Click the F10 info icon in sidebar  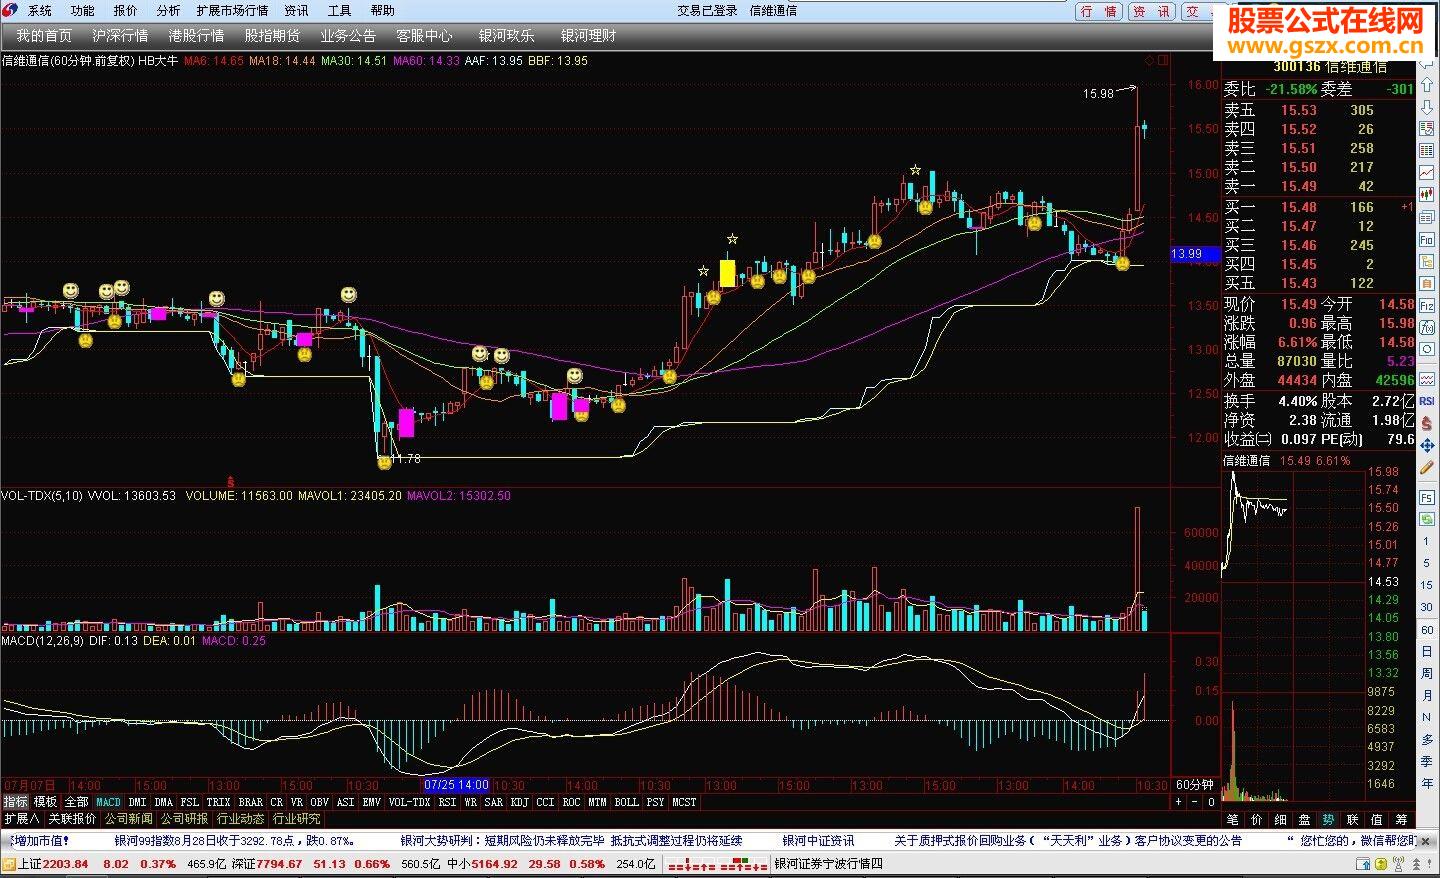(x=1427, y=240)
